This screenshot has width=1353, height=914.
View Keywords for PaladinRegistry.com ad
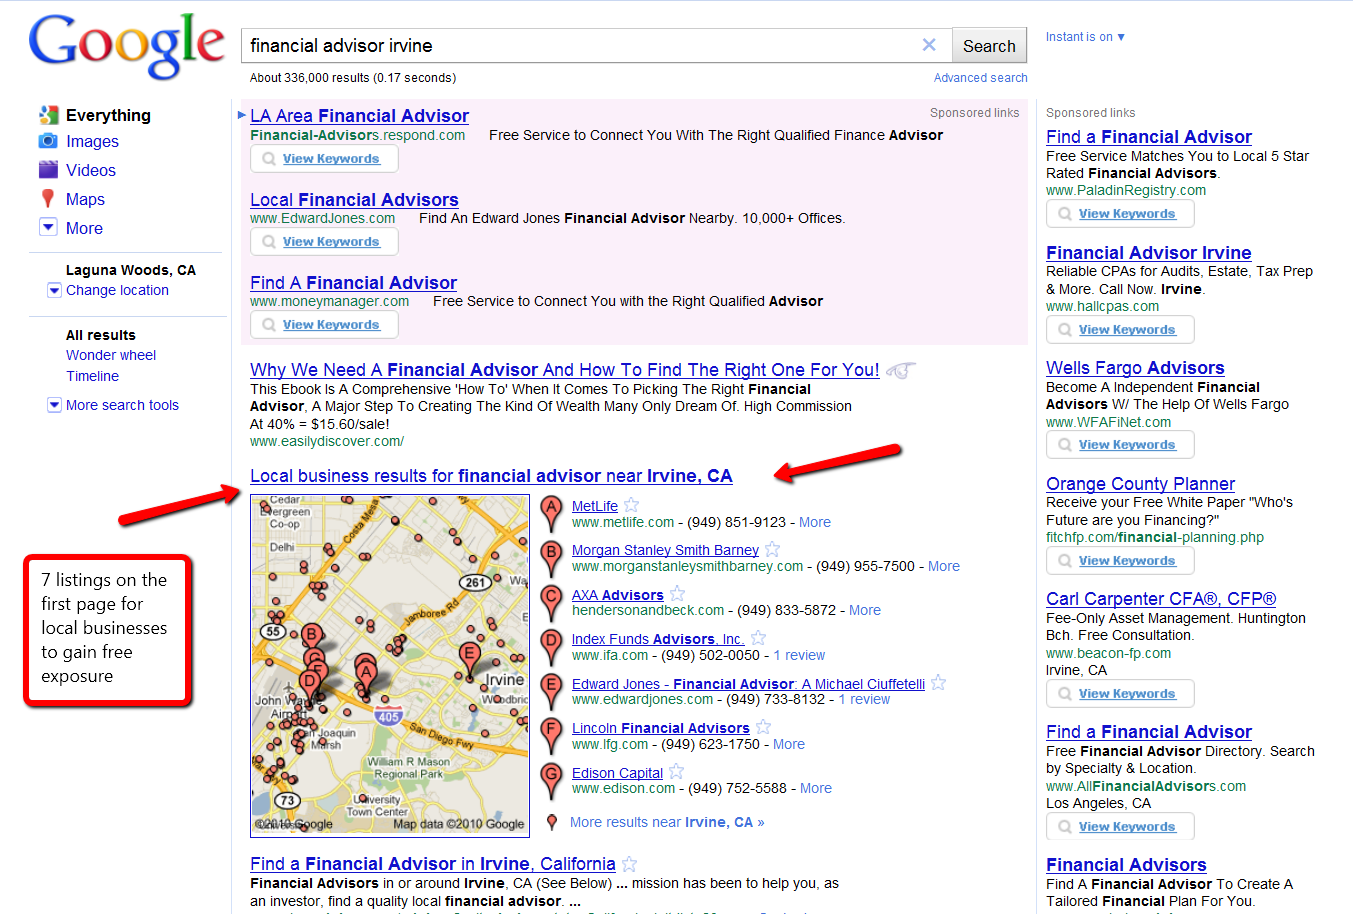[1120, 213]
